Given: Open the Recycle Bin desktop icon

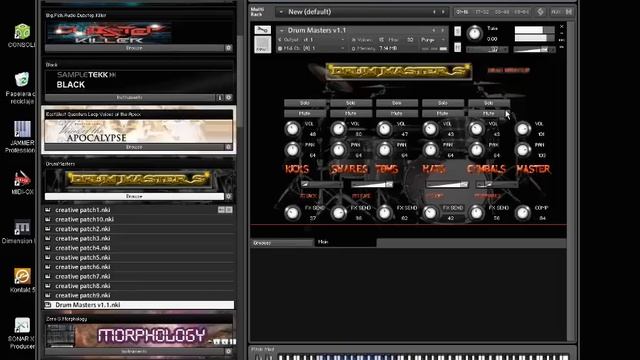Looking at the screenshot, I should tap(22, 88).
